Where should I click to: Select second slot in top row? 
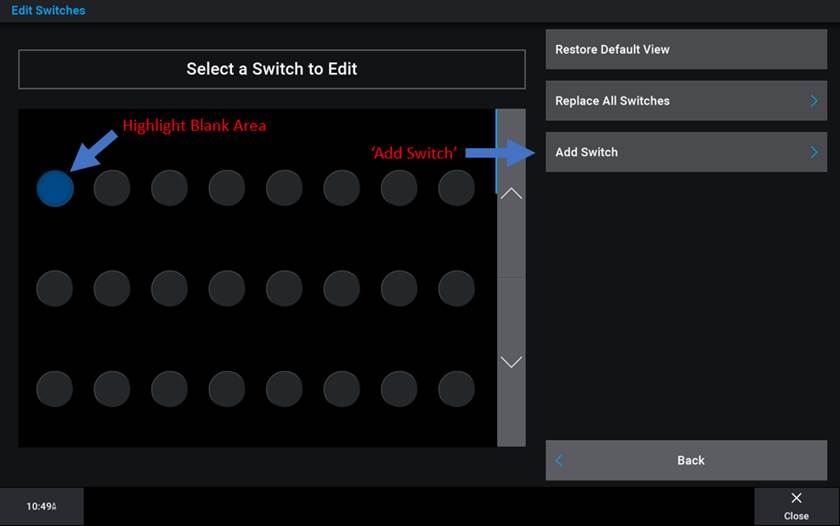[x=112, y=188]
